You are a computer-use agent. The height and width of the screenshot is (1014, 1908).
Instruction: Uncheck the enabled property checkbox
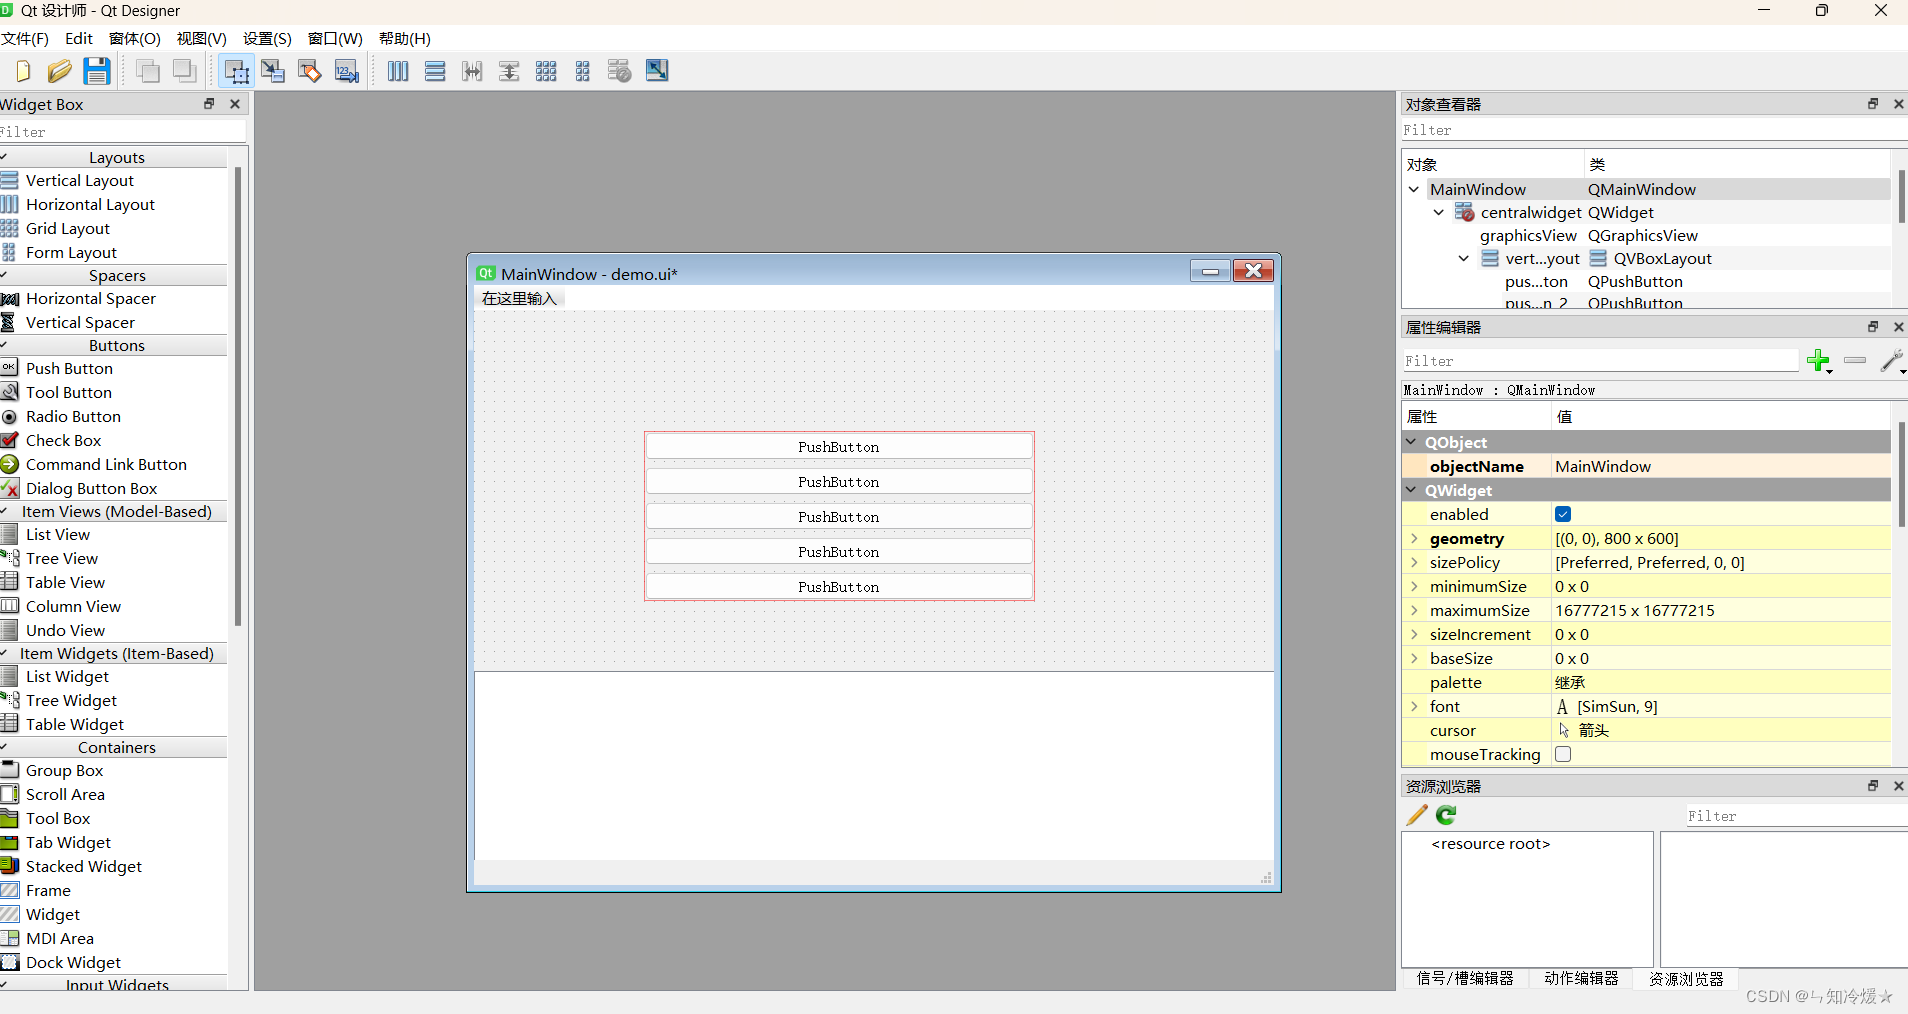click(1563, 514)
